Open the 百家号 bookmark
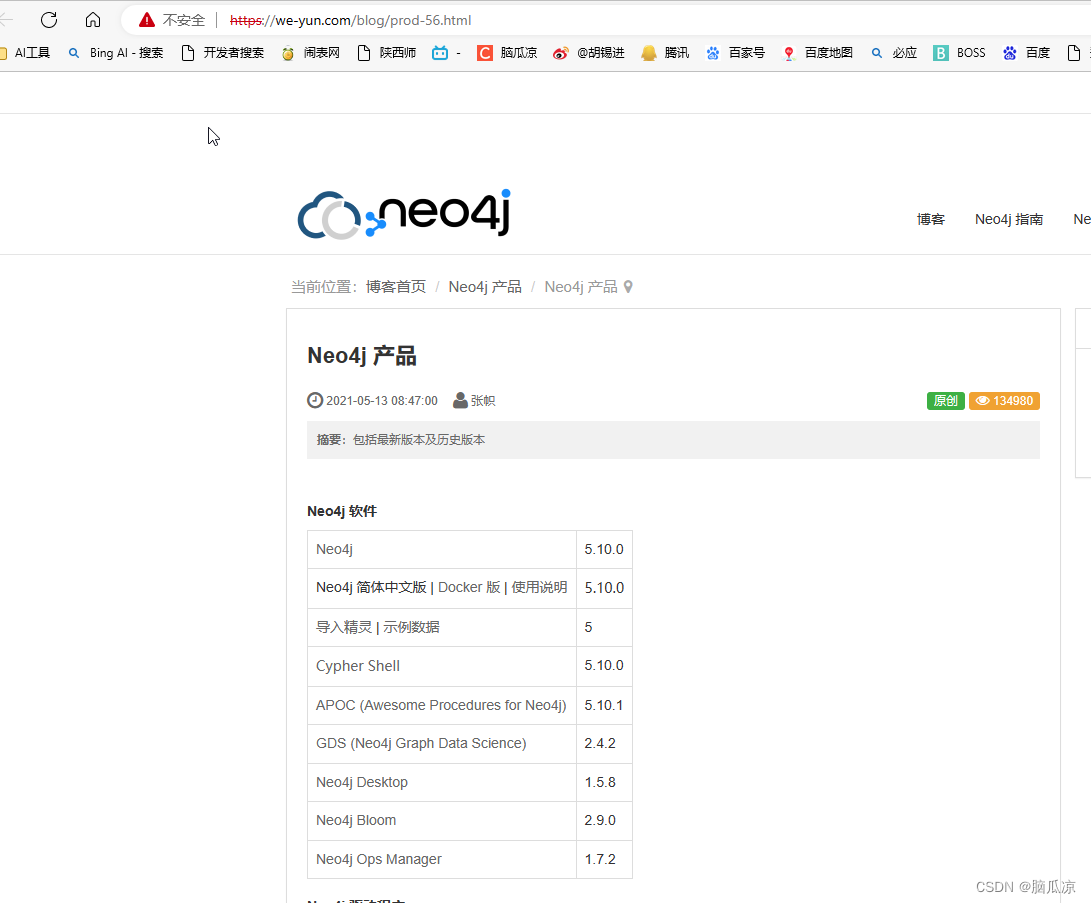This screenshot has height=903, width=1091. 735,53
